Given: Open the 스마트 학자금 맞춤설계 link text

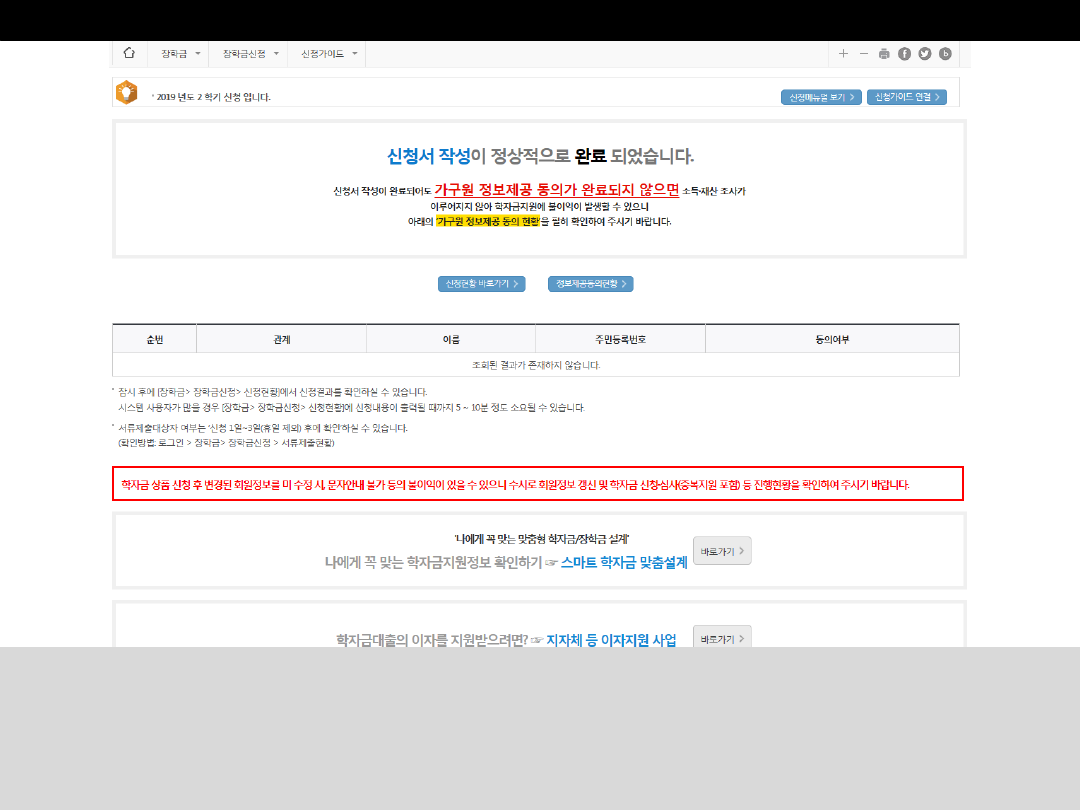Looking at the screenshot, I should coord(624,563).
